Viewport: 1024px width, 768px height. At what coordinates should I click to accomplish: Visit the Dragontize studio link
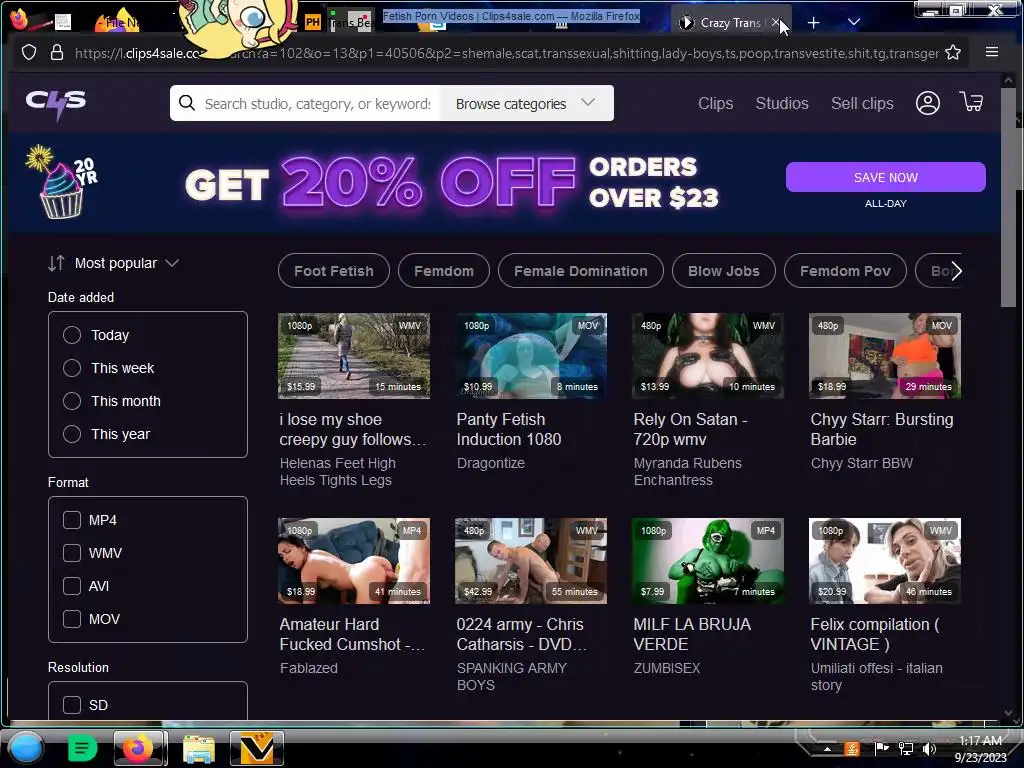coord(490,463)
